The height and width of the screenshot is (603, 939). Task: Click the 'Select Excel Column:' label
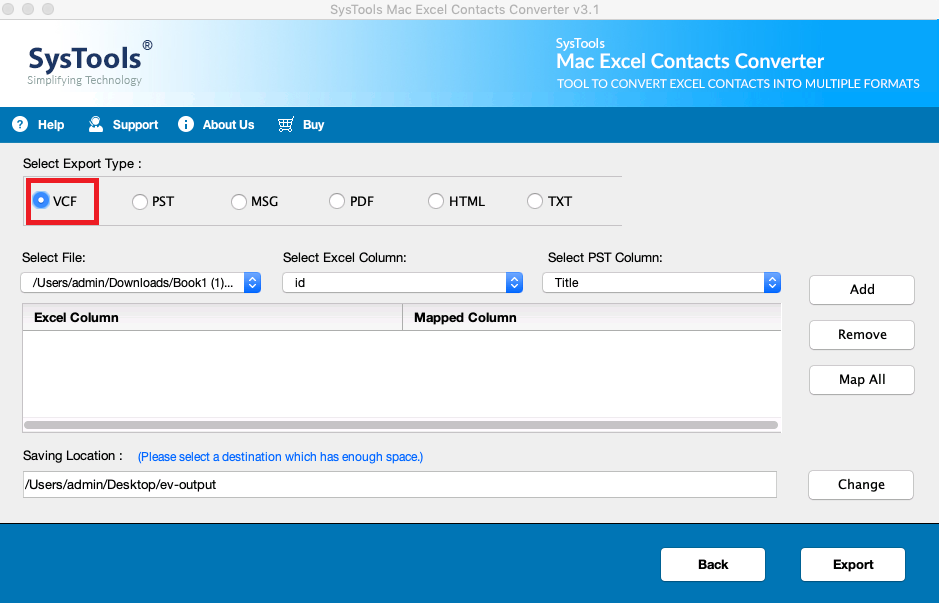click(x=344, y=257)
